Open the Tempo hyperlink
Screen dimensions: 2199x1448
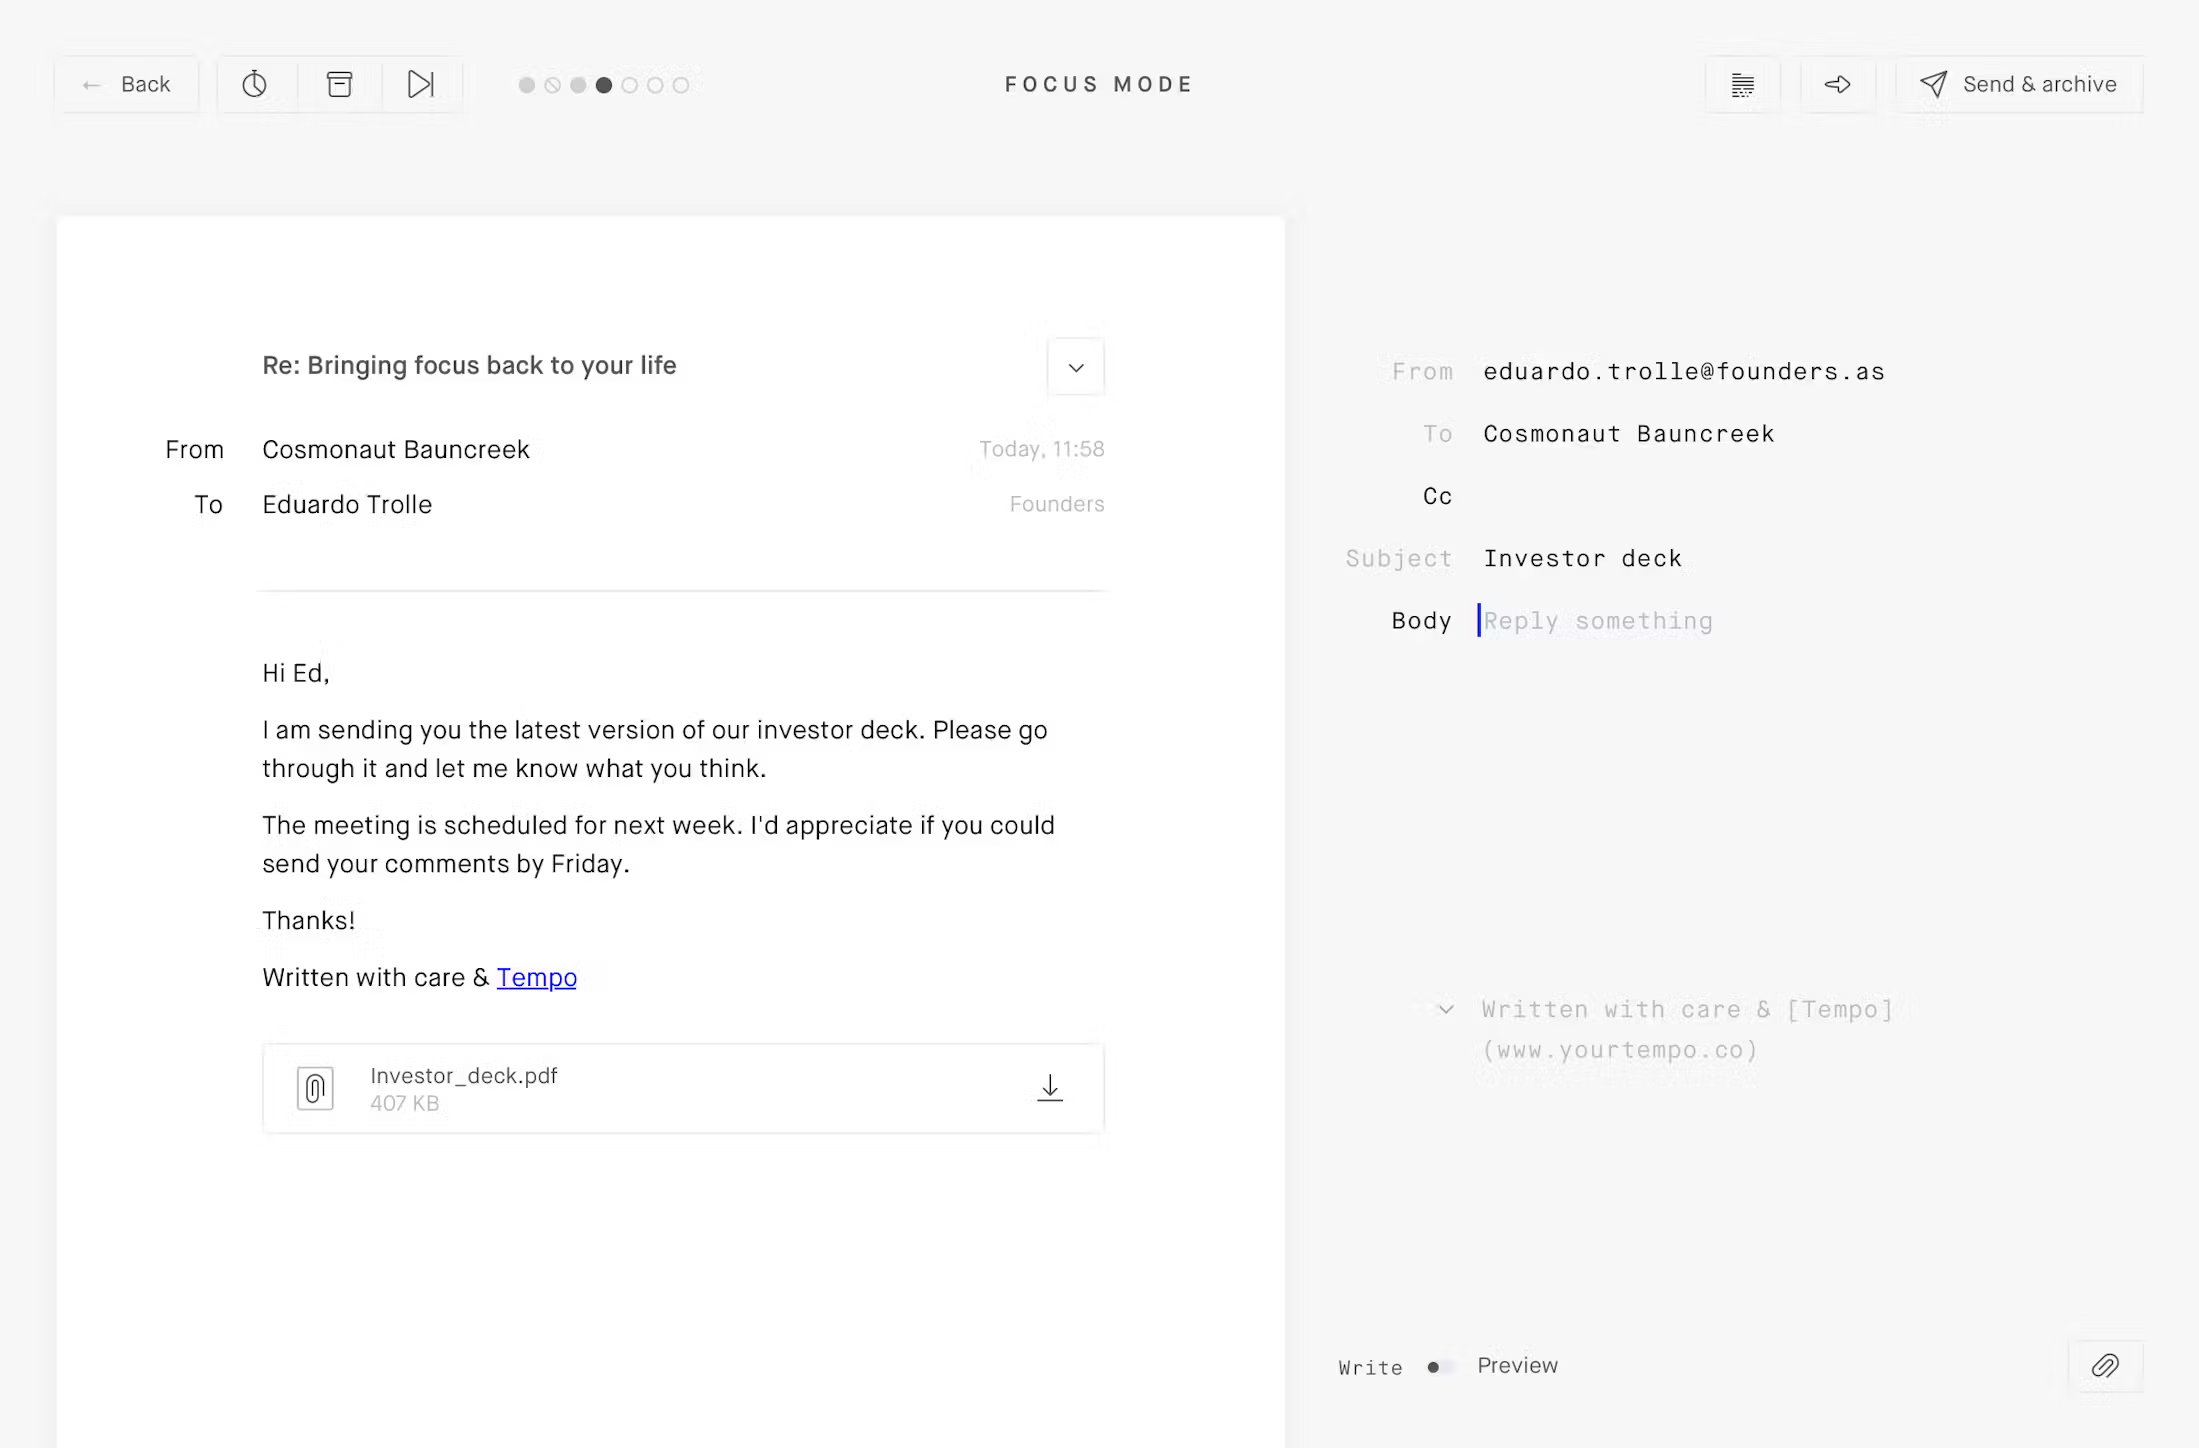click(536, 977)
